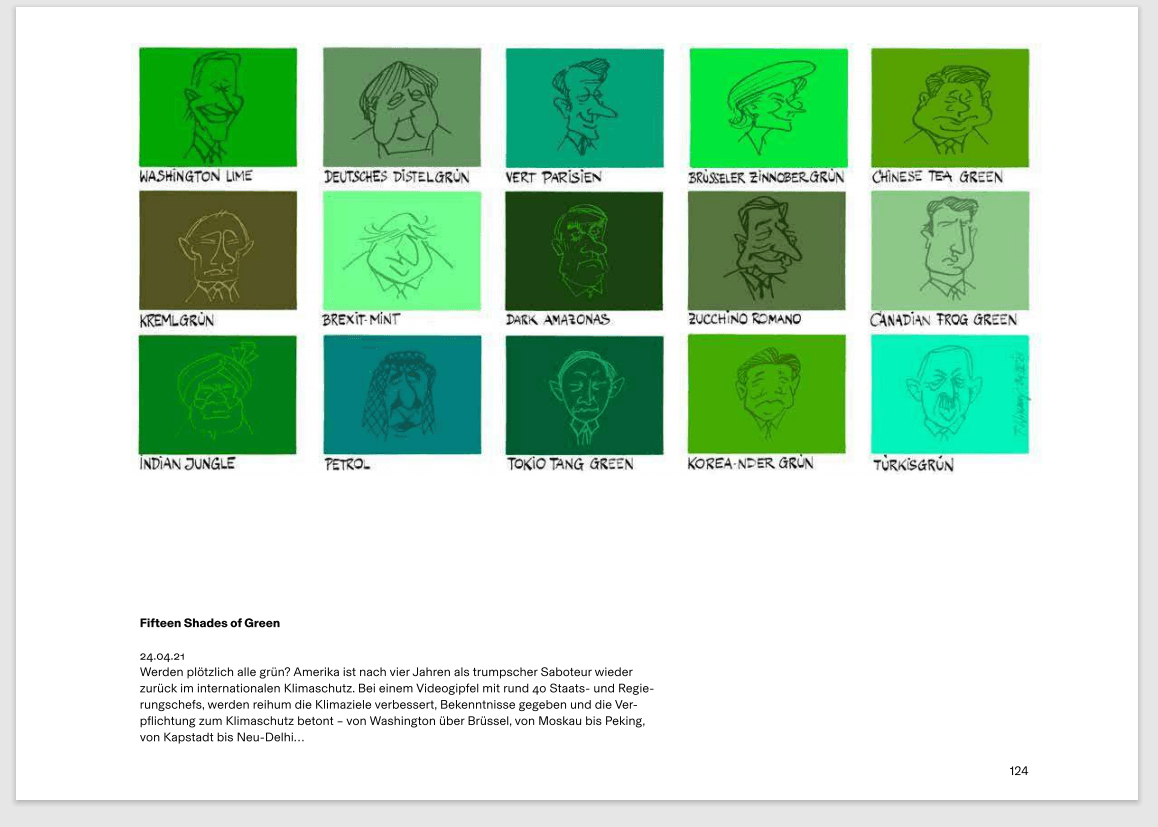This screenshot has height=827, width=1158.
Task: Select the Deutsches Distelgrün portrait tile
Action: [401, 107]
